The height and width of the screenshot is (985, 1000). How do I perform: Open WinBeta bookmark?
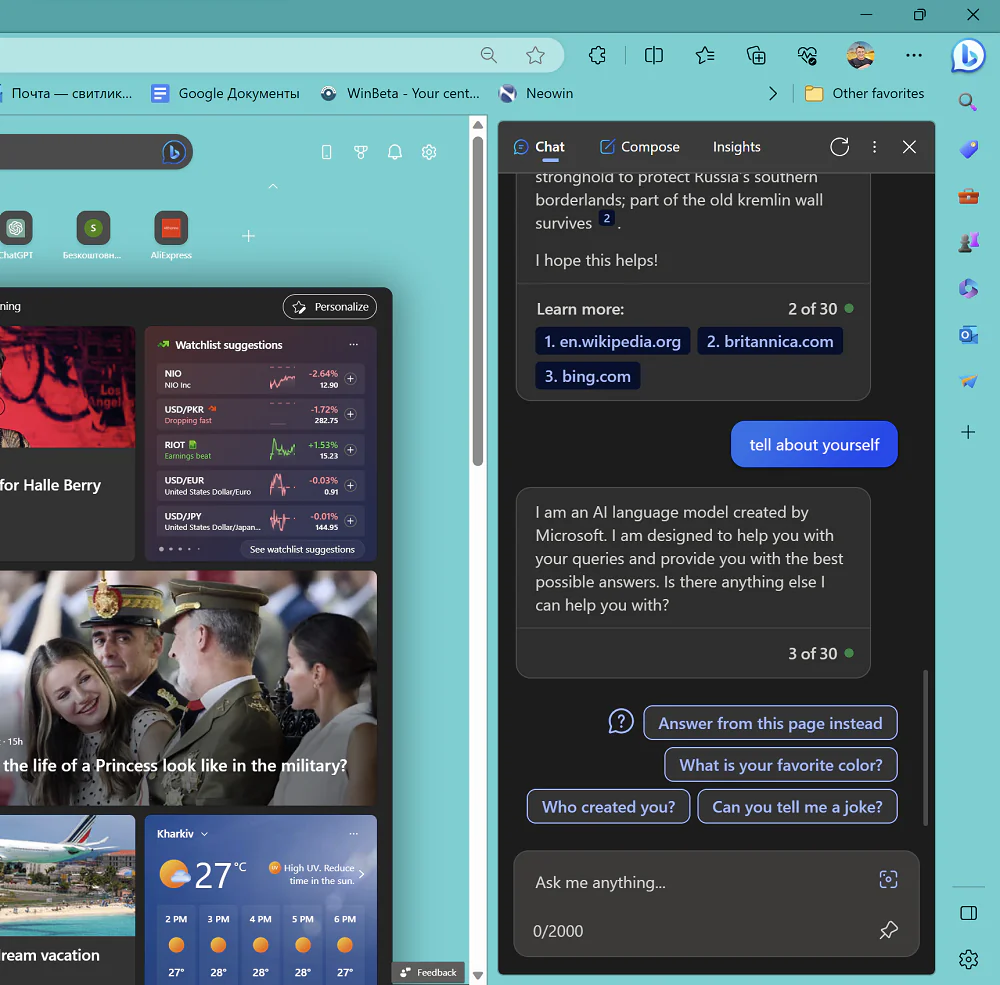tap(400, 94)
